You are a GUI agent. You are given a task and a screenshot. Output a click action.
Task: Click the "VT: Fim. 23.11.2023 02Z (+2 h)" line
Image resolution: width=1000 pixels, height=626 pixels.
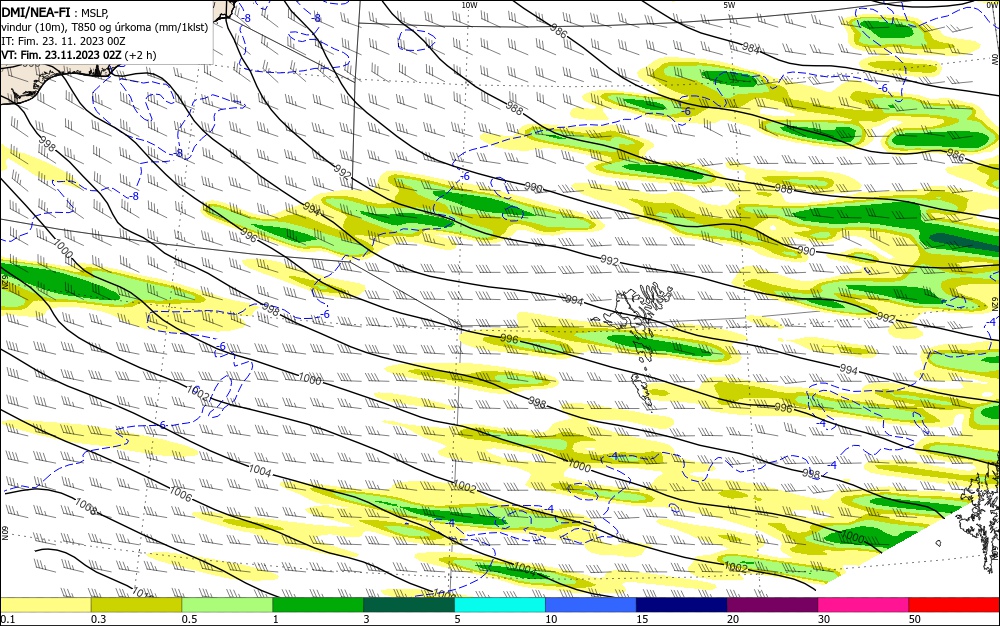click(x=78, y=55)
